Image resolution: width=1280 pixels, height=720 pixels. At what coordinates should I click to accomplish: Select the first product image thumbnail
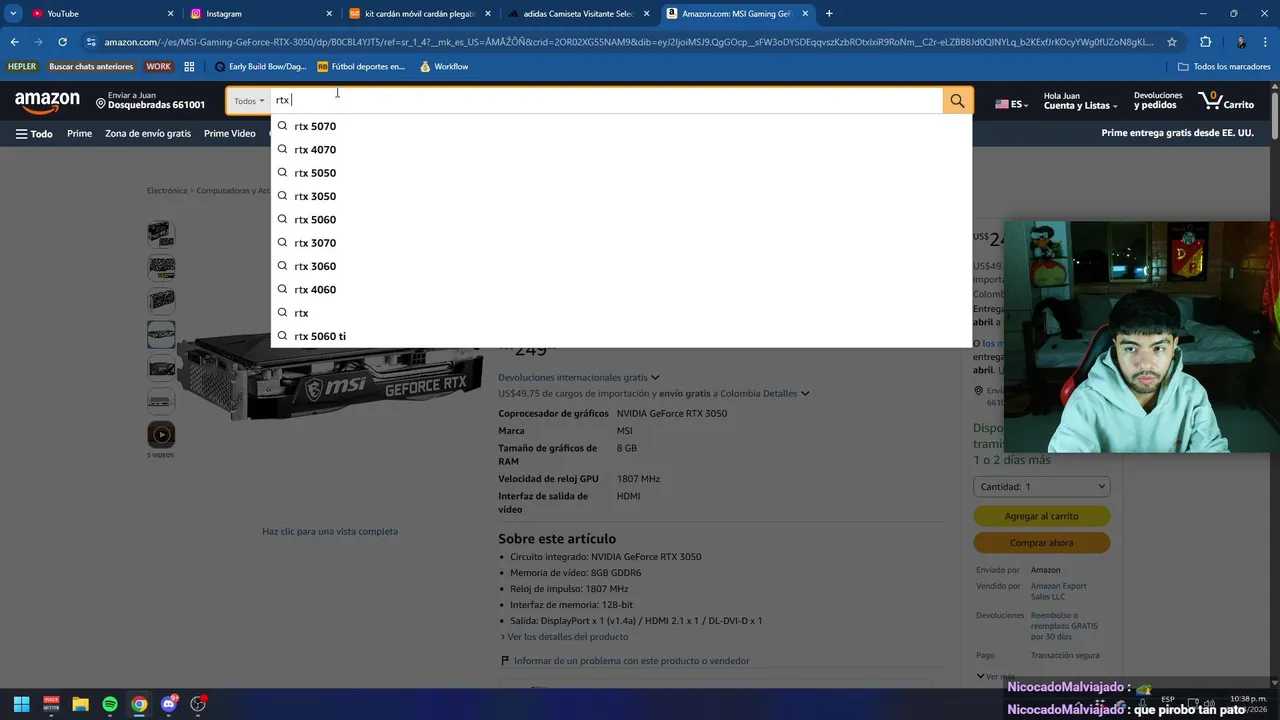click(161, 234)
